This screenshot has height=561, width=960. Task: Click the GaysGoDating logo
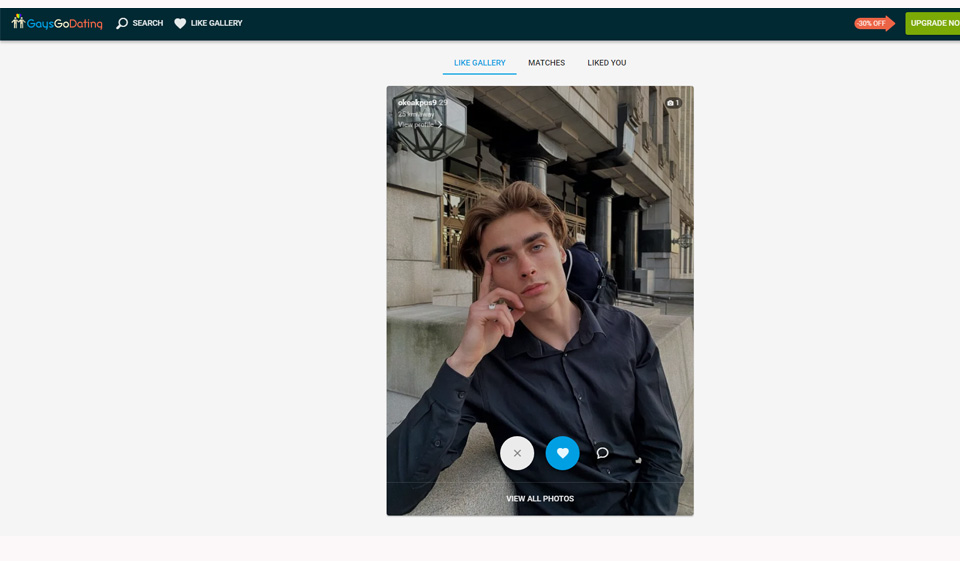click(x=57, y=22)
